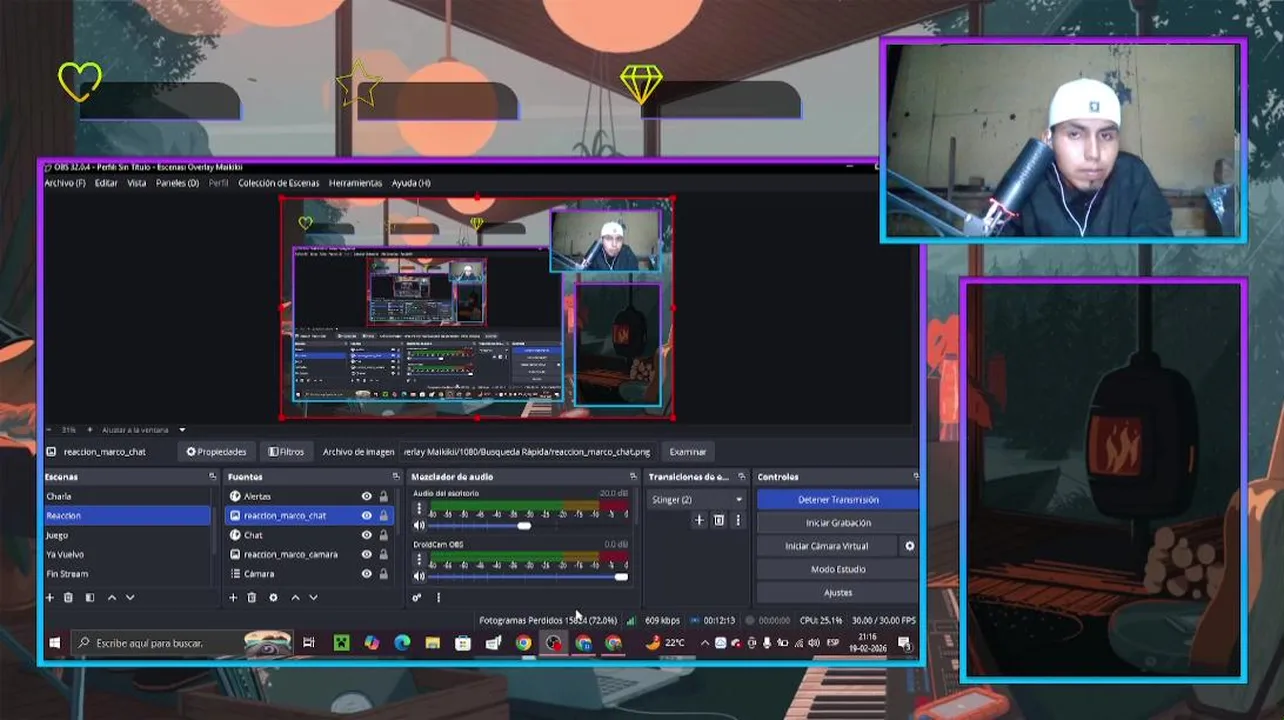The height and width of the screenshot is (720, 1284).
Task: Adjust Audio del escritorio volume slider
Action: (528, 525)
